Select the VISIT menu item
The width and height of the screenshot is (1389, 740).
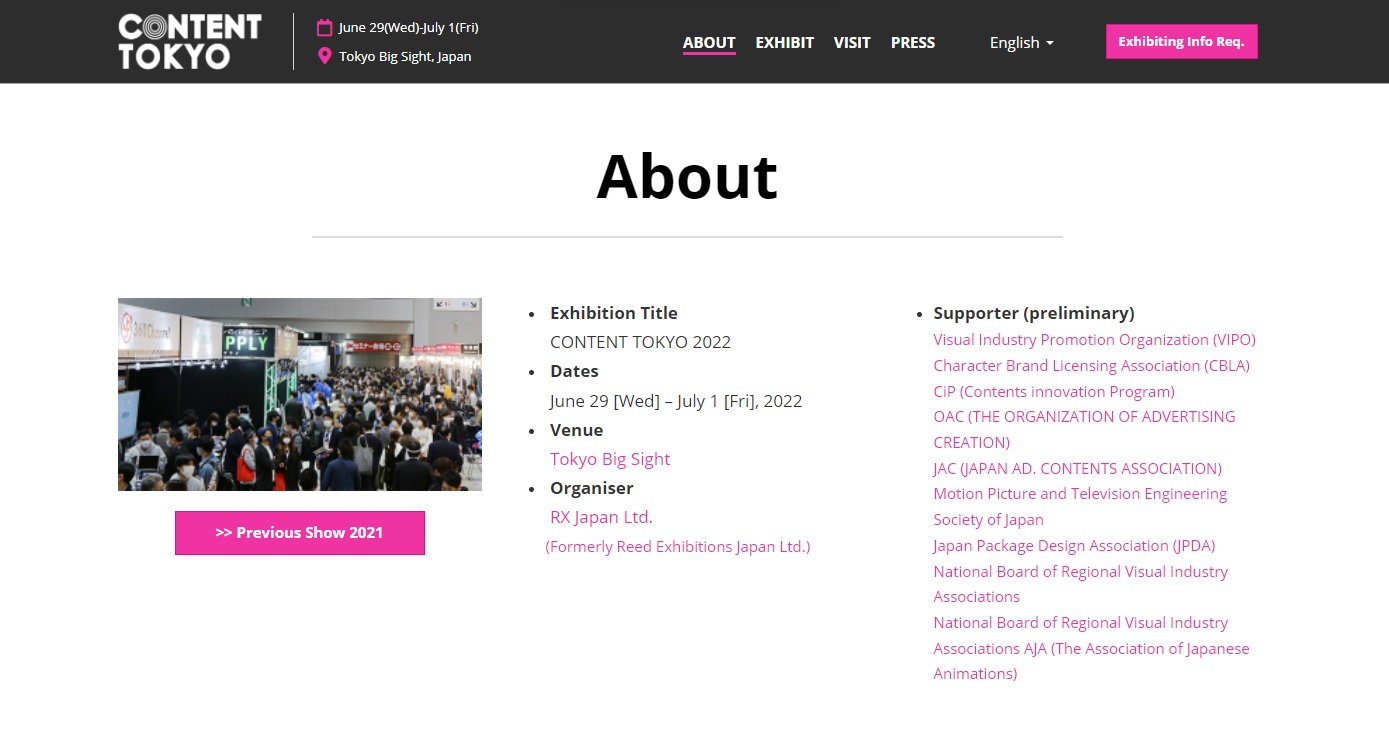point(852,43)
